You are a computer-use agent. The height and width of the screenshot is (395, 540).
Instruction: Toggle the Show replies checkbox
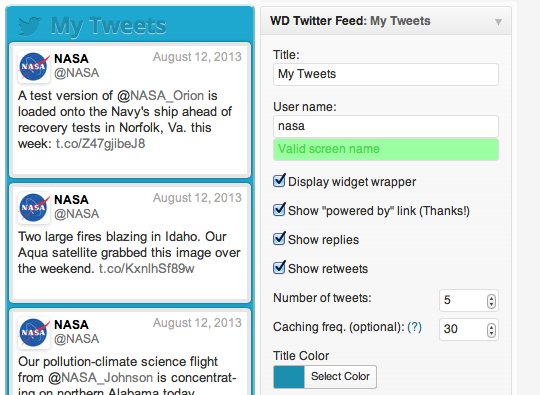(x=279, y=238)
